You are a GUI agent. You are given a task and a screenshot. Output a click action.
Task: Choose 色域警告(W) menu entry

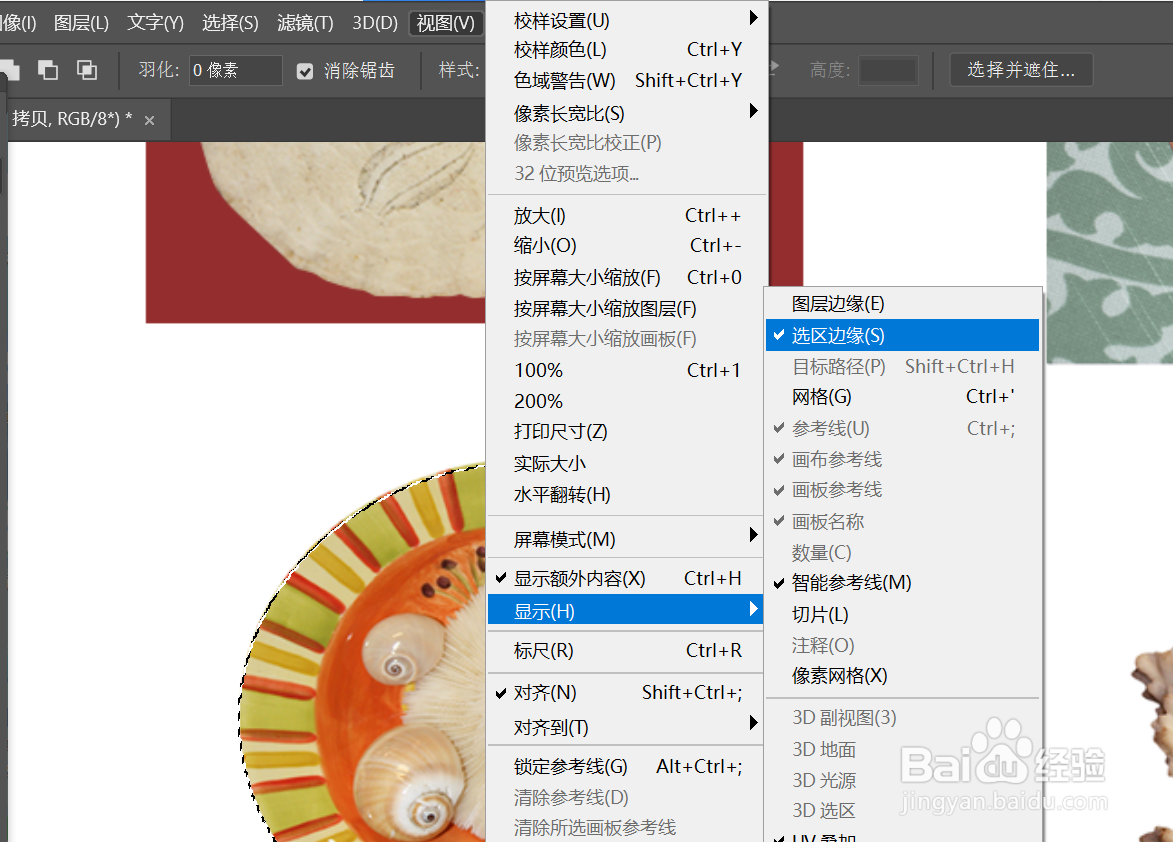(626, 80)
